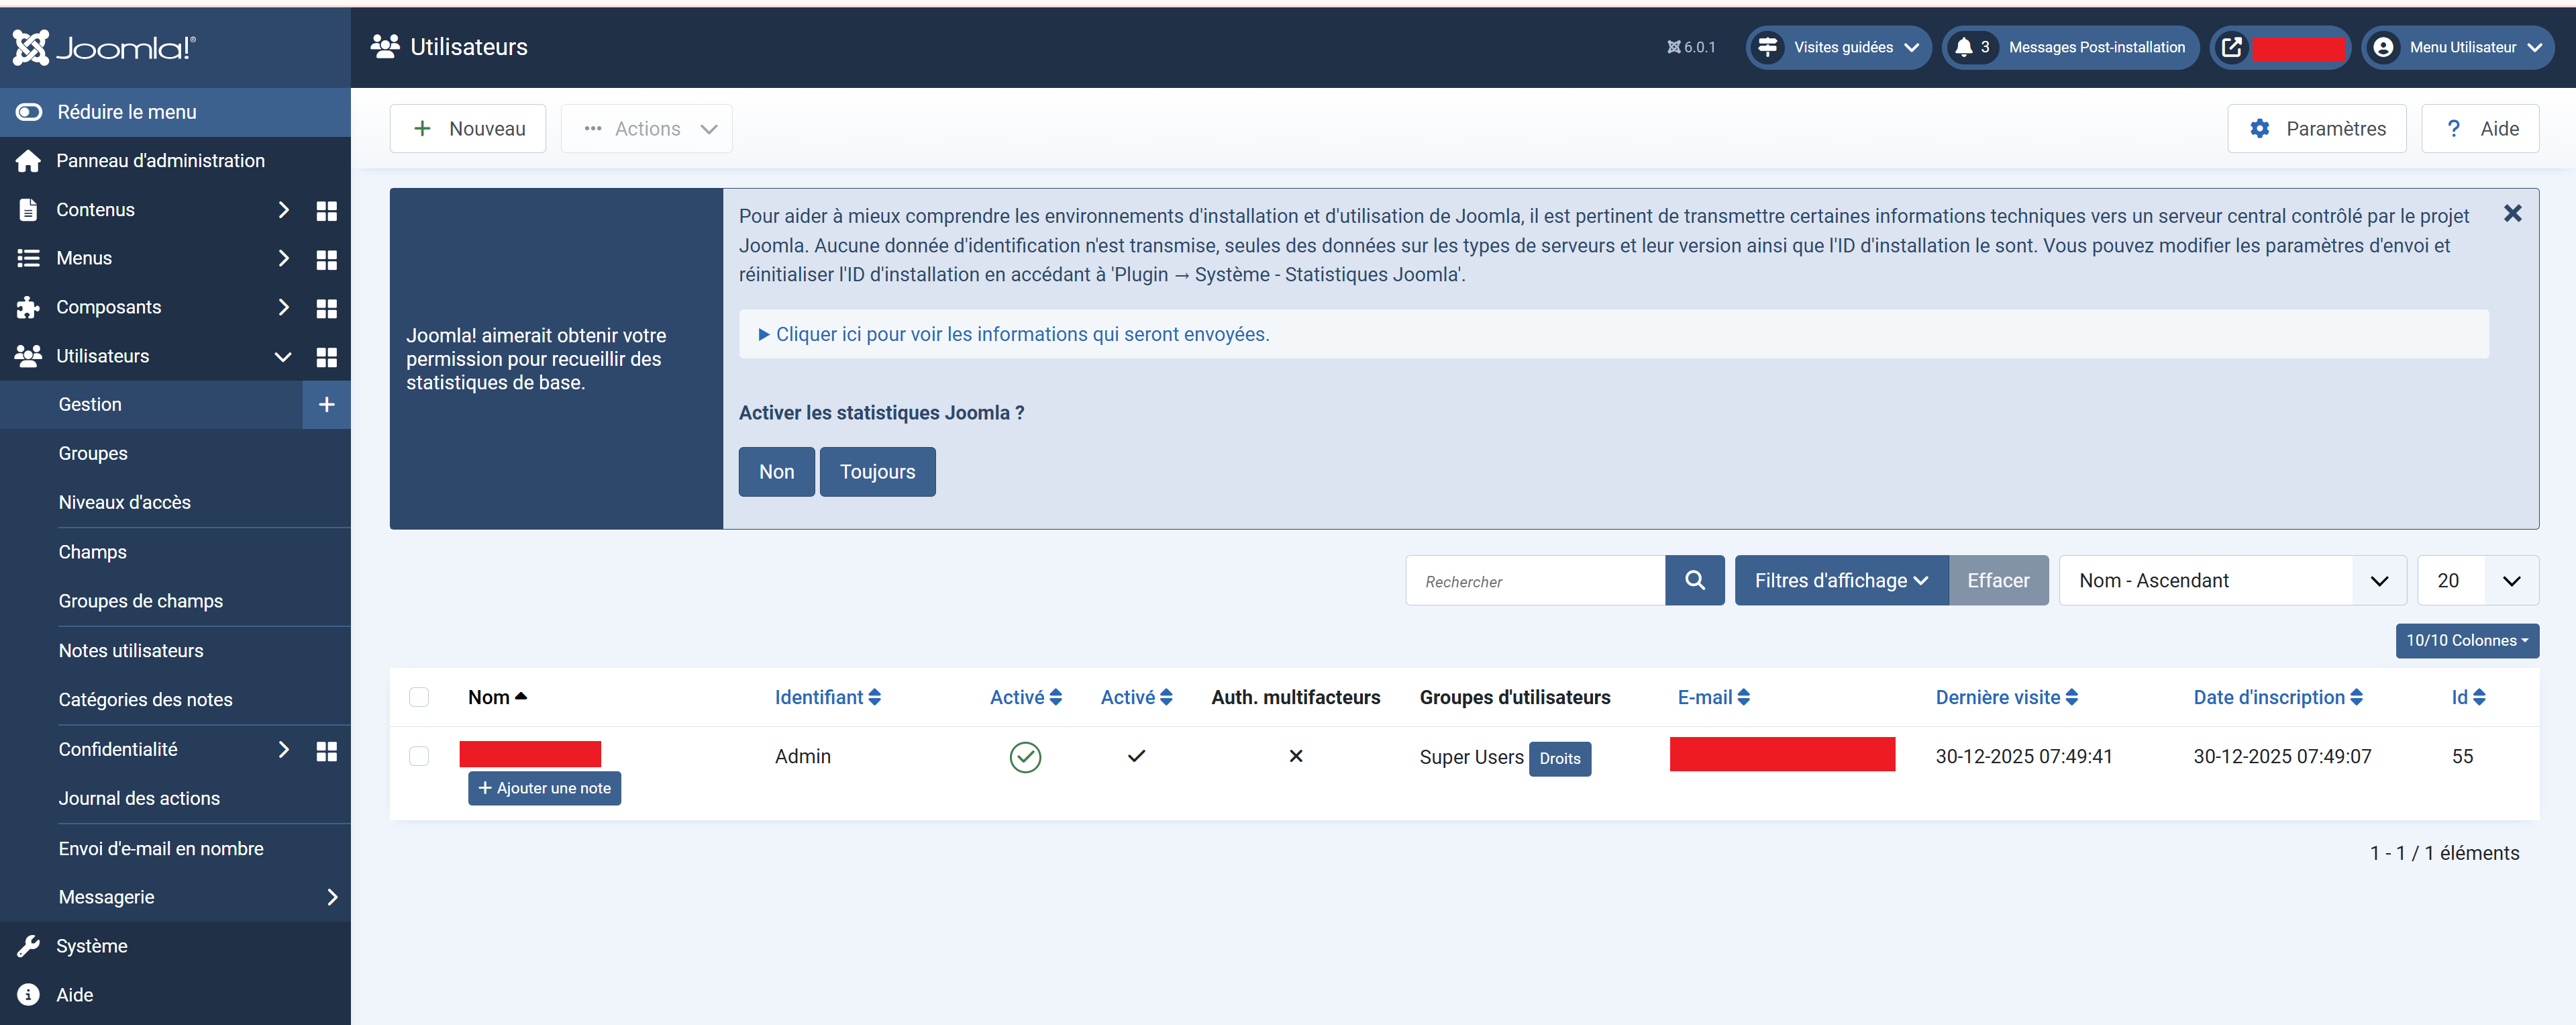The width and height of the screenshot is (2576, 1025).
Task: Select Journal des actions menu item
Action: [139, 799]
